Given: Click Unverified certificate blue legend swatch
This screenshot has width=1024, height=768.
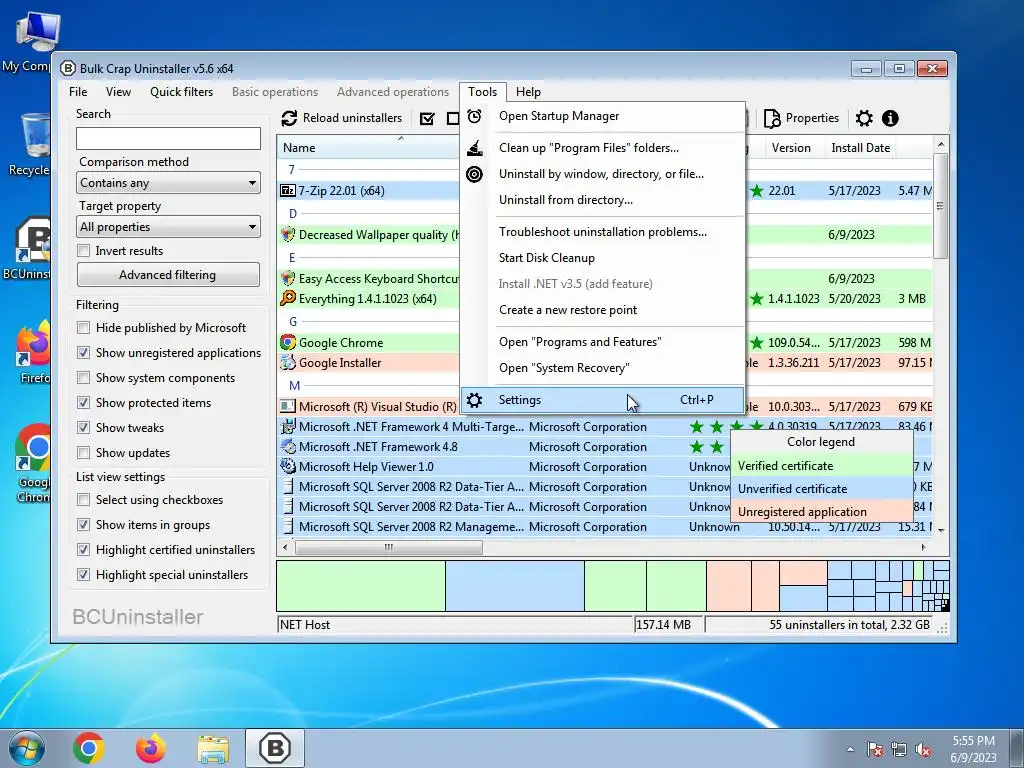Looking at the screenshot, I should (822, 488).
